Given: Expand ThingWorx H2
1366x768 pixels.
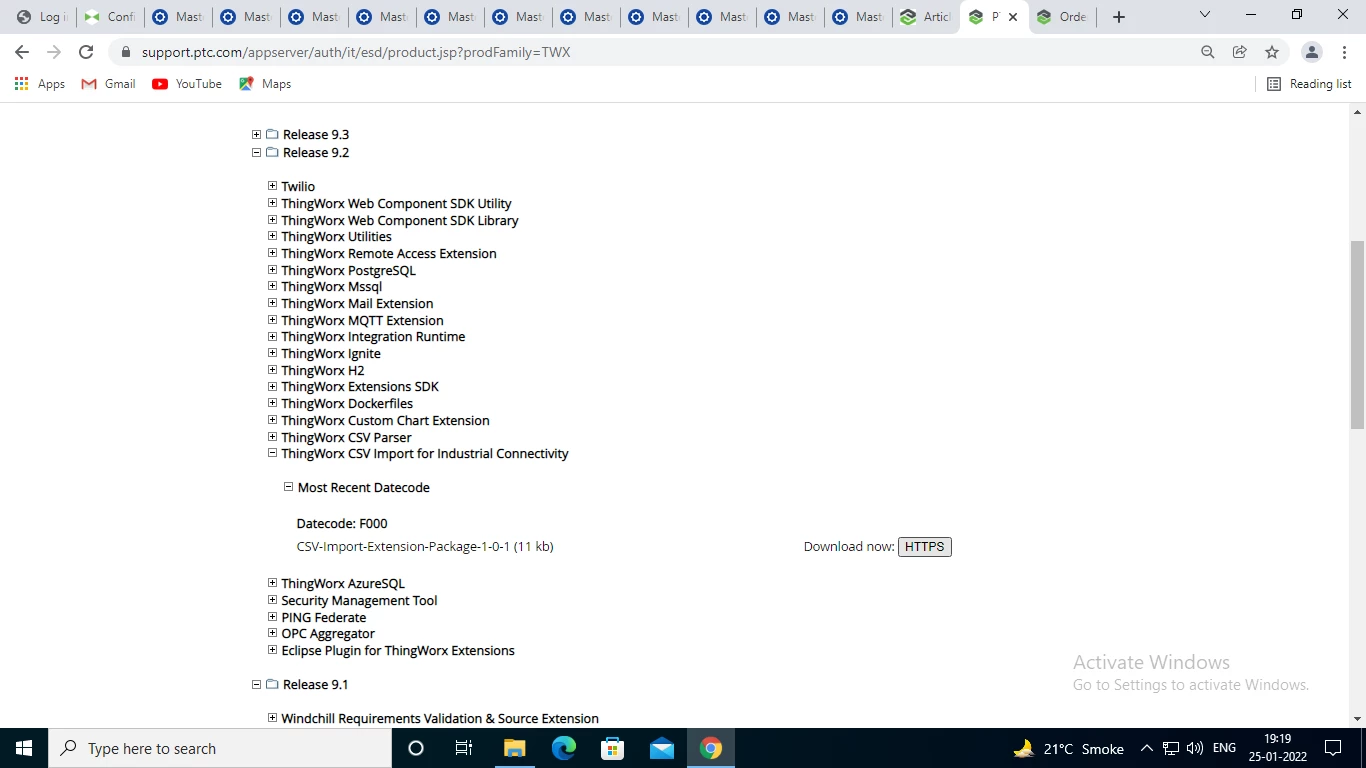Looking at the screenshot, I should click(272, 370).
